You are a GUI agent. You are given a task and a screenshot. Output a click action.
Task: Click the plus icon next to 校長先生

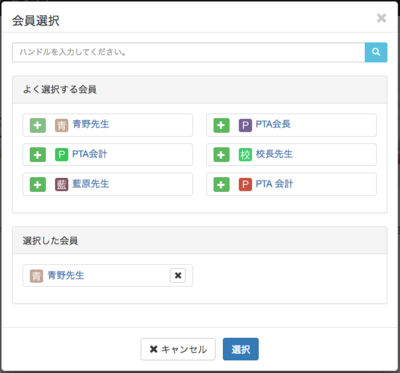[221, 155]
